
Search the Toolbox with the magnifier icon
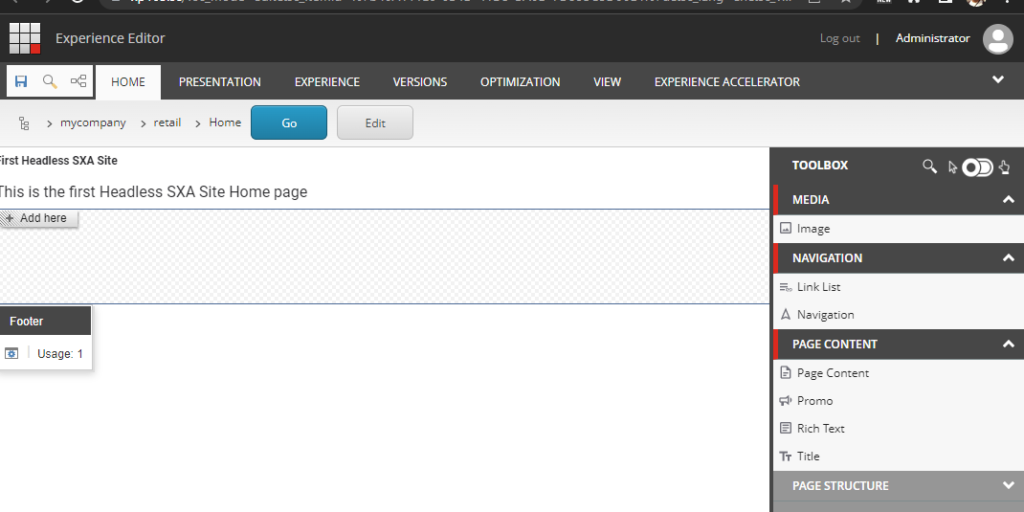[x=929, y=166]
